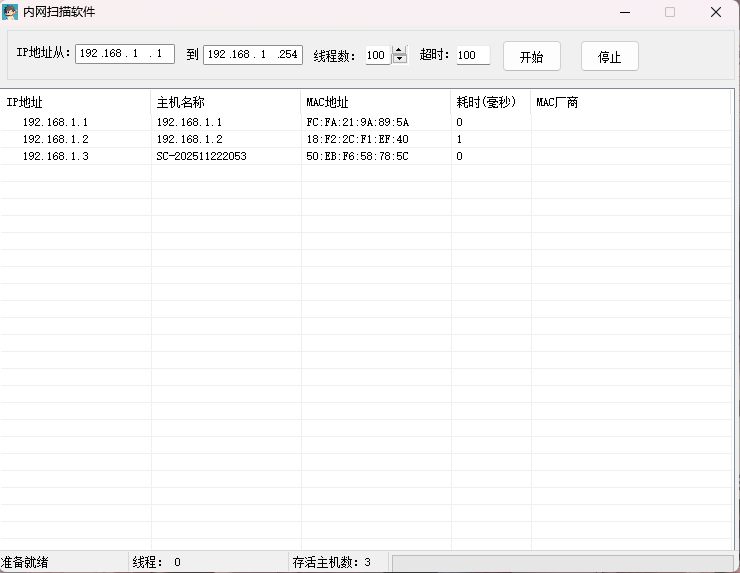Increase thread count with the up arrow
740x573 pixels.
point(400,50)
